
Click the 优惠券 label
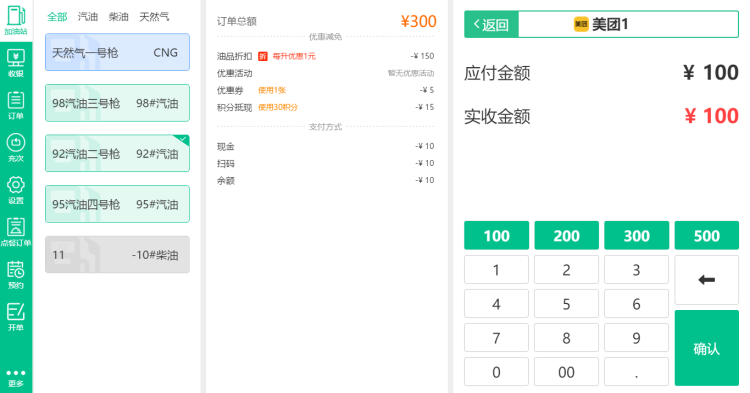click(230, 90)
